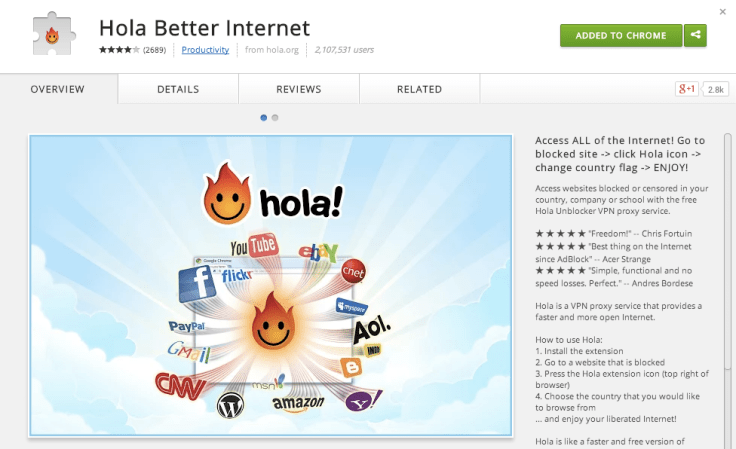The width and height of the screenshot is (736, 449).
Task: Click the Hola promotional screenshot image
Action: click(x=271, y=286)
